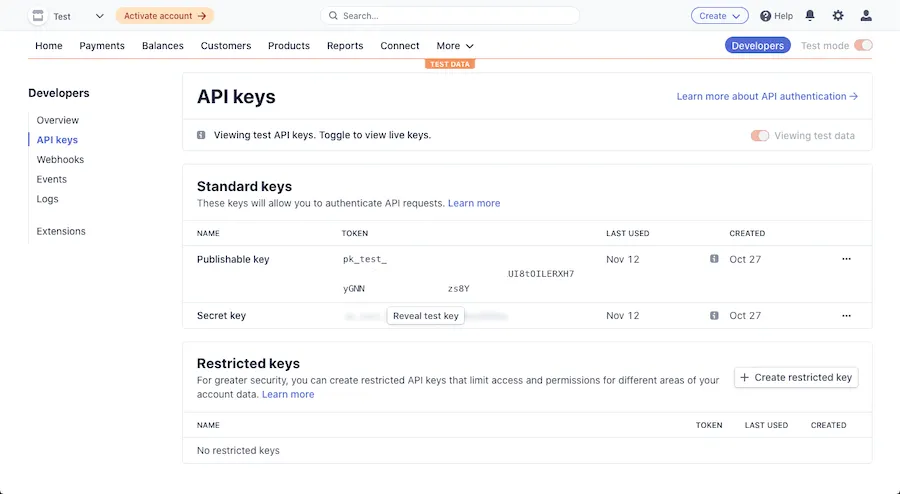Click info icon in Publishable key row
The height and width of the screenshot is (494, 900).
(x=714, y=259)
